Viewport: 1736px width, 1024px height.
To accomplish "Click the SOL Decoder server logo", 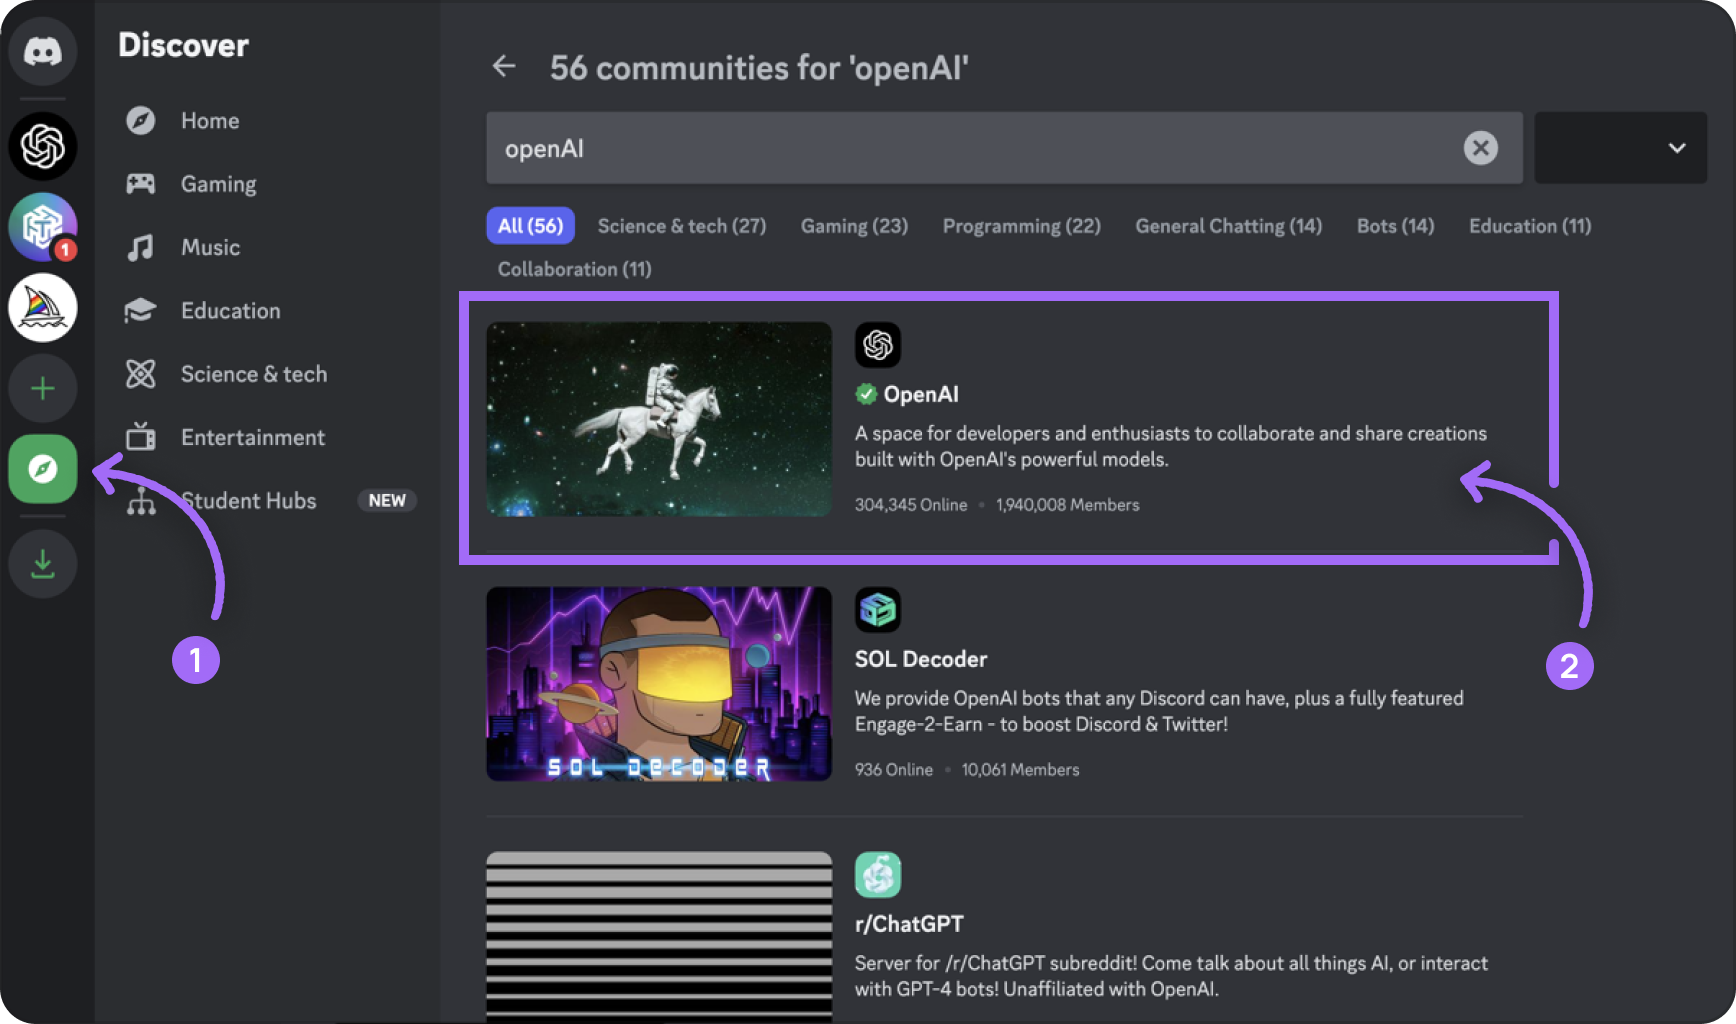I will click(878, 610).
